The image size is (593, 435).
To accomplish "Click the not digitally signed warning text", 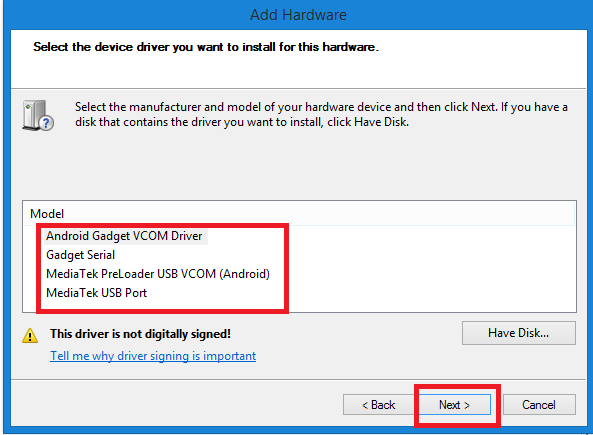I will pyautogui.click(x=140, y=334).
